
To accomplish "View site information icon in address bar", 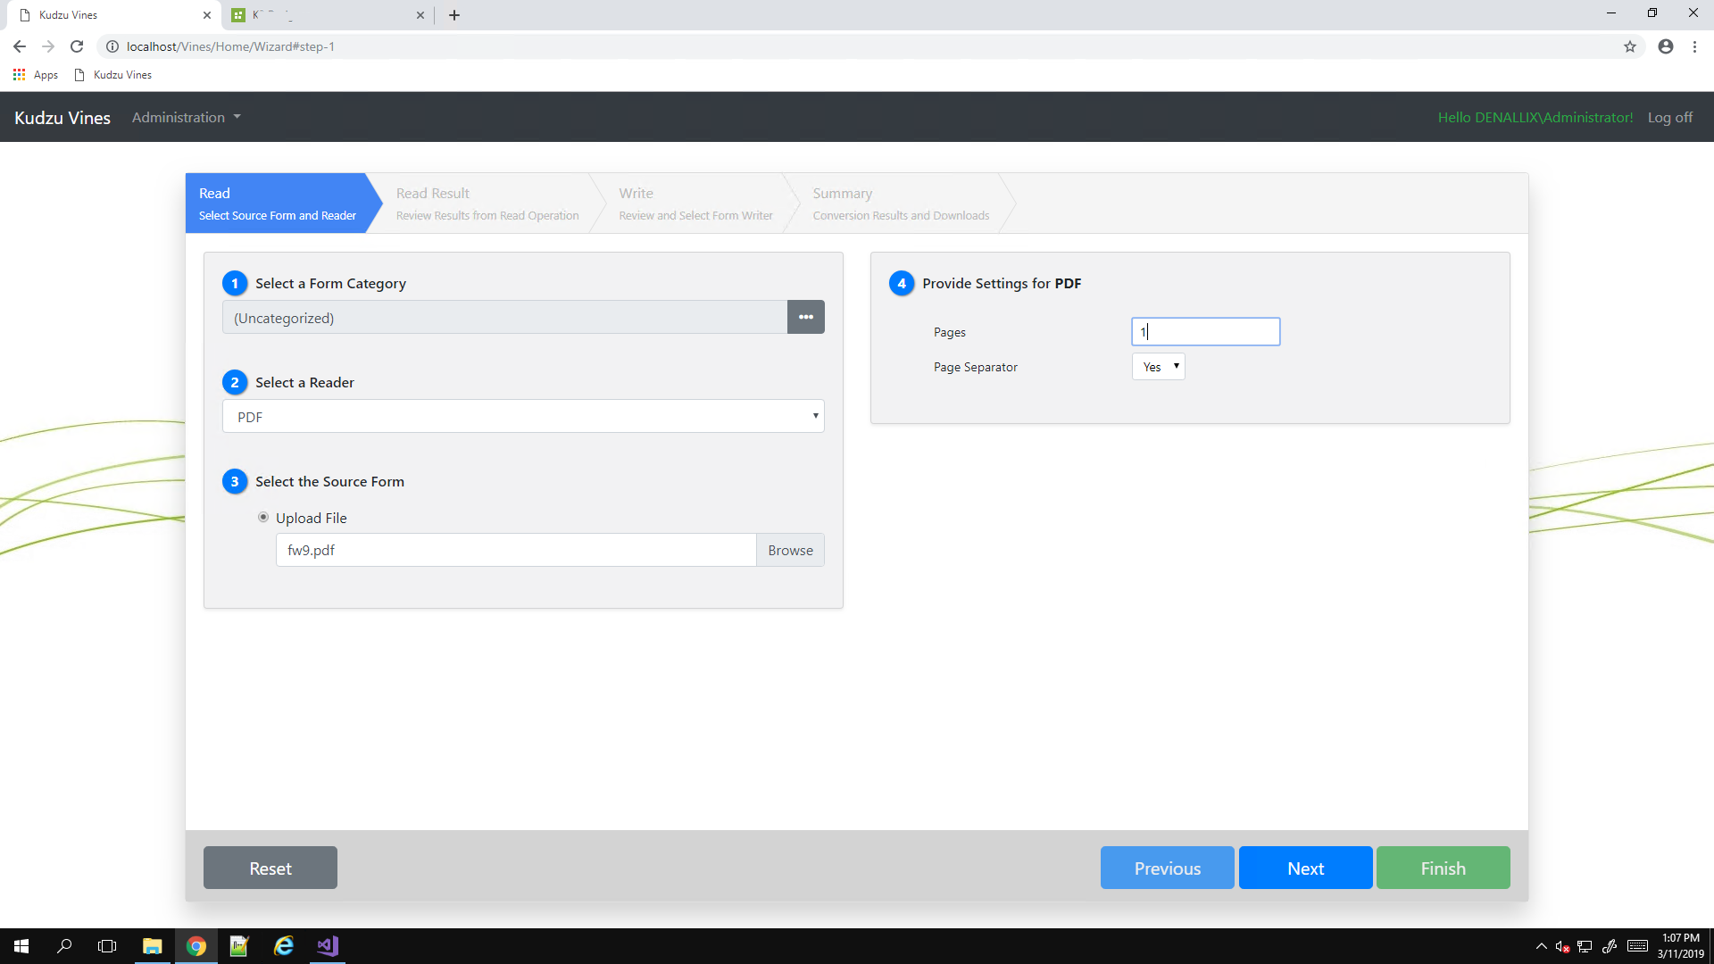I will [x=112, y=46].
